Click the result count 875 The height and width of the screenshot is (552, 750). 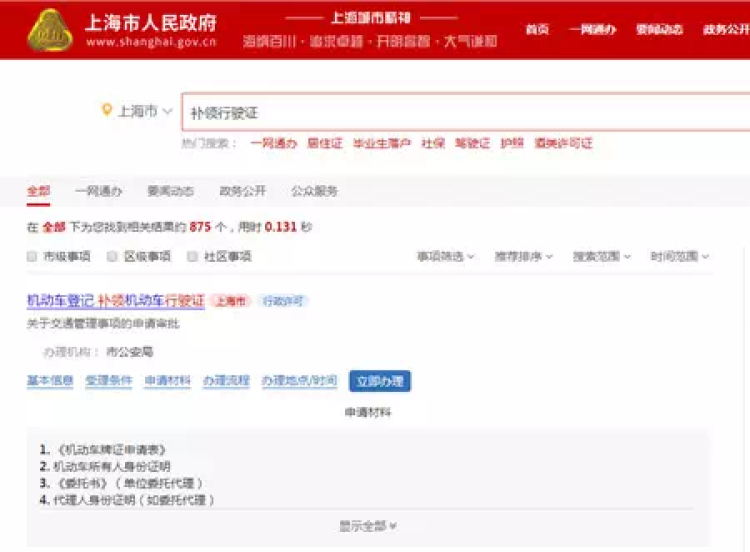[200, 227]
